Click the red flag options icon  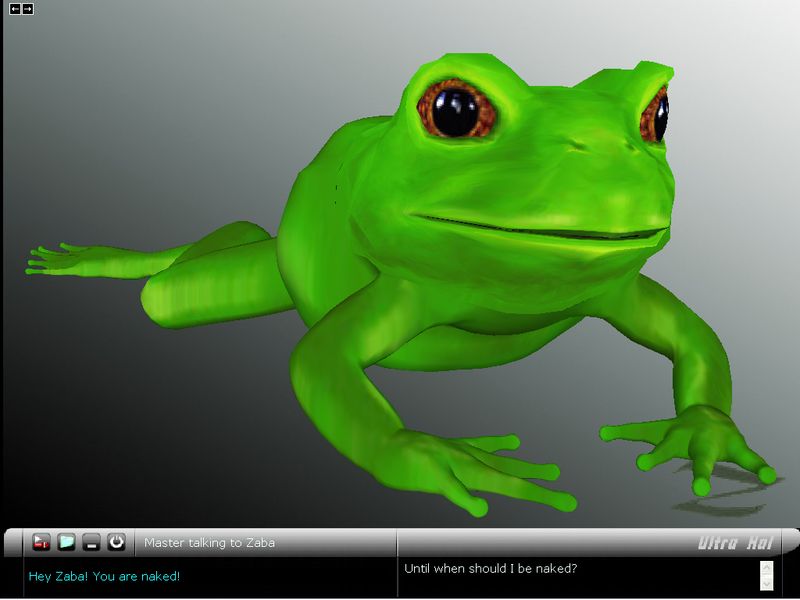(x=41, y=542)
